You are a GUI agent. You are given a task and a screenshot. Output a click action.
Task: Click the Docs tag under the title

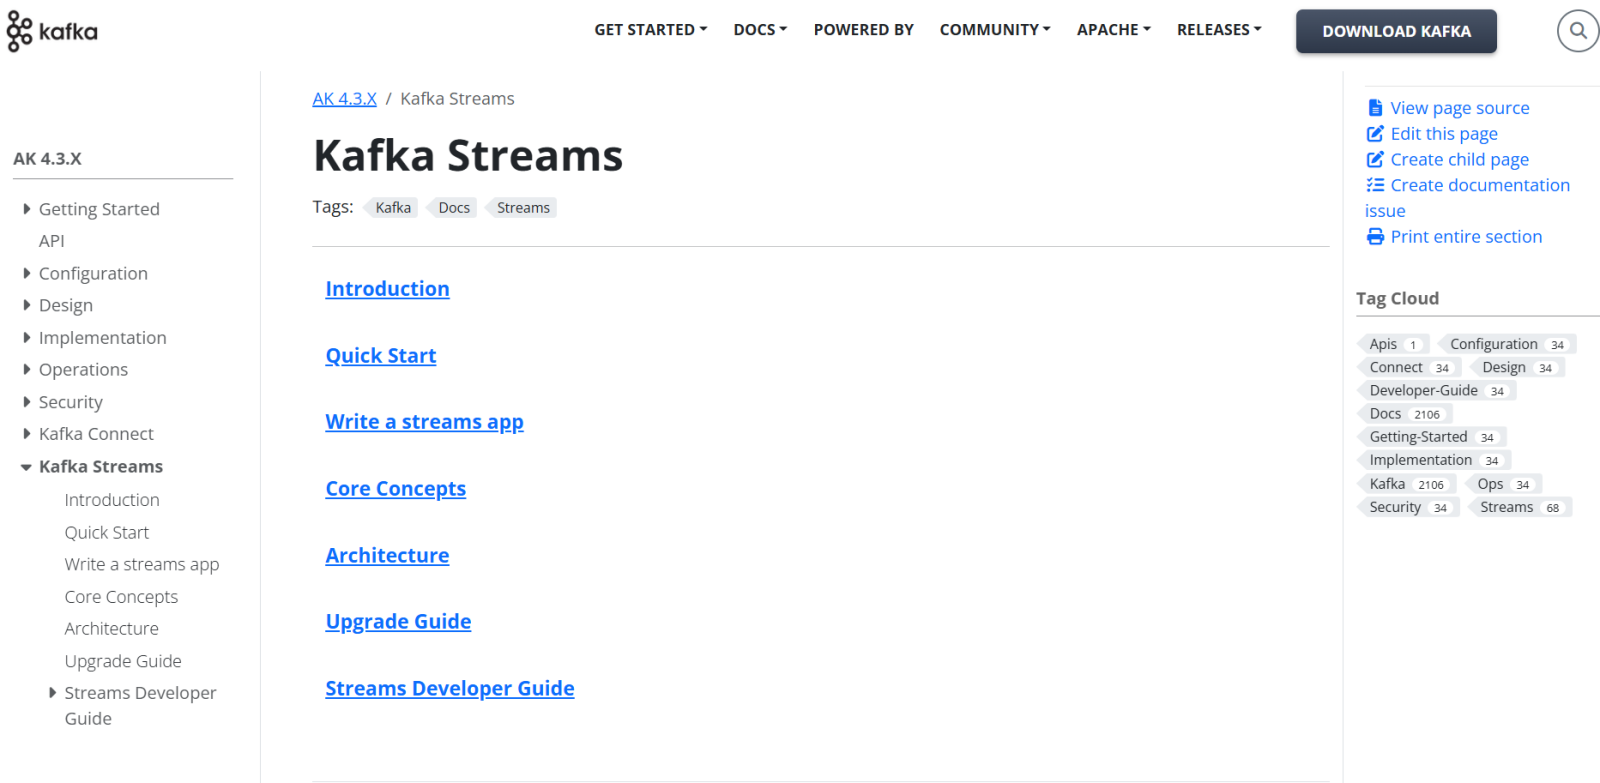tap(452, 208)
